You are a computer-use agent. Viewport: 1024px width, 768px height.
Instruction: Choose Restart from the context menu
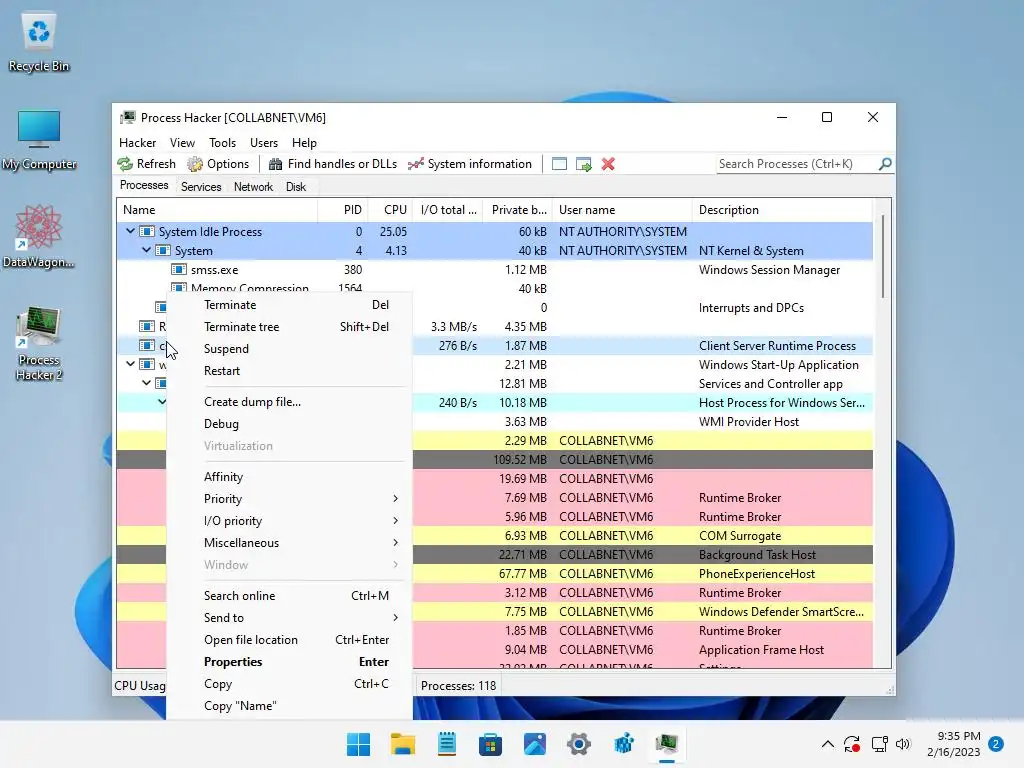point(289,371)
